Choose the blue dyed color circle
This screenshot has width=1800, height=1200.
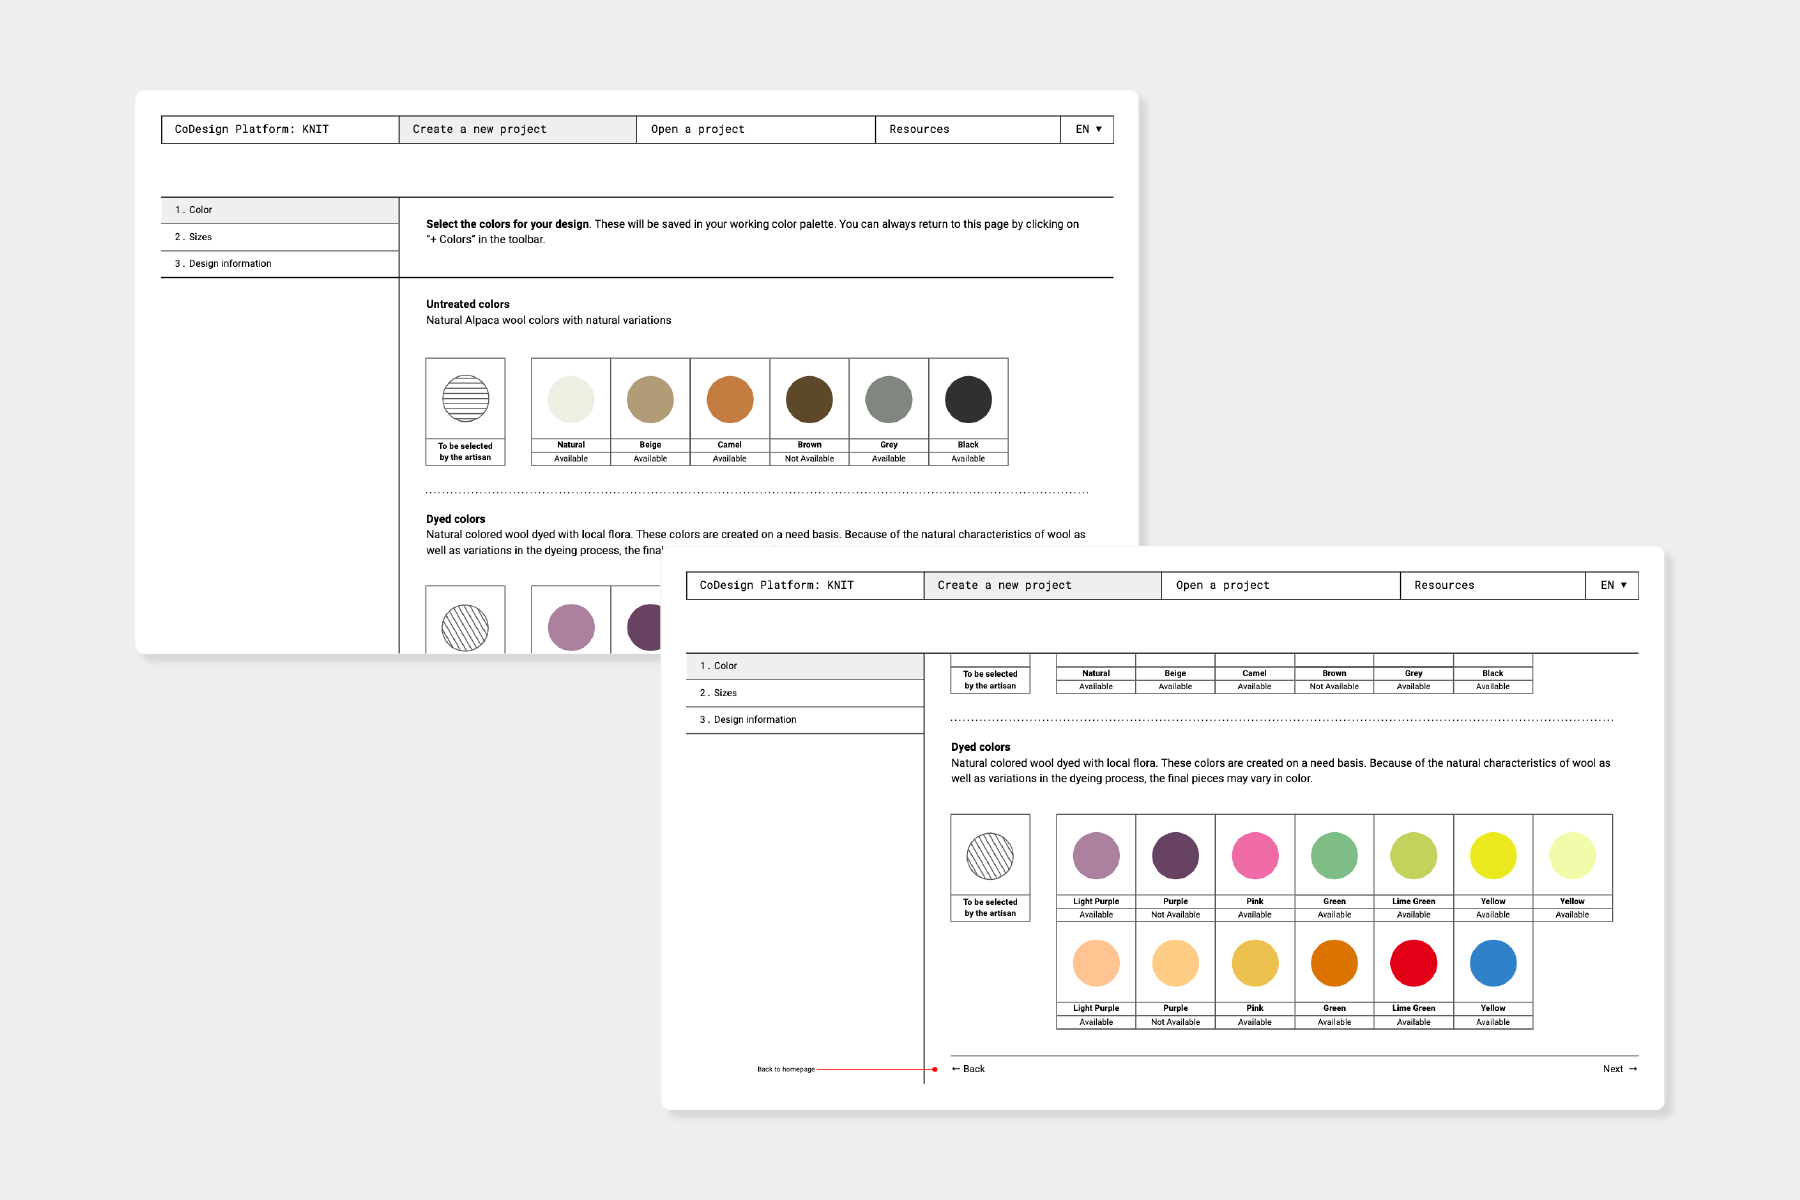tap(1492, 963)
